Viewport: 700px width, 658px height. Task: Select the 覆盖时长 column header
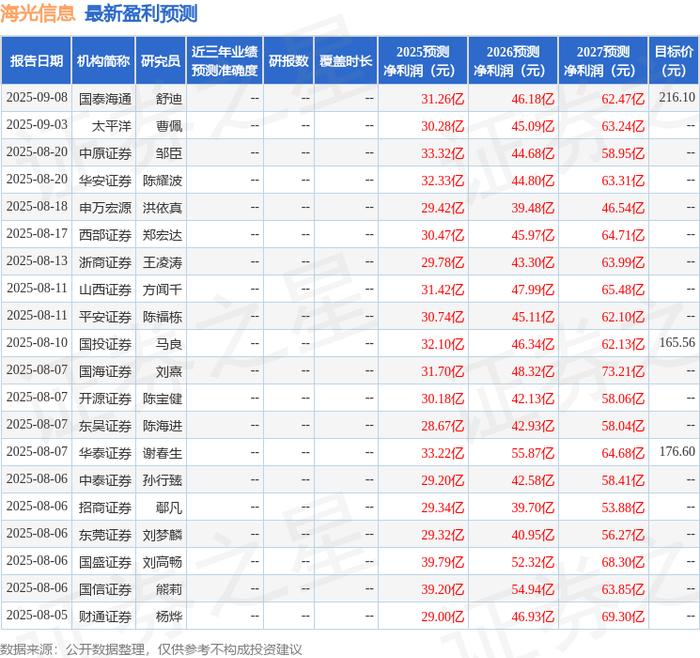(346, 61)
